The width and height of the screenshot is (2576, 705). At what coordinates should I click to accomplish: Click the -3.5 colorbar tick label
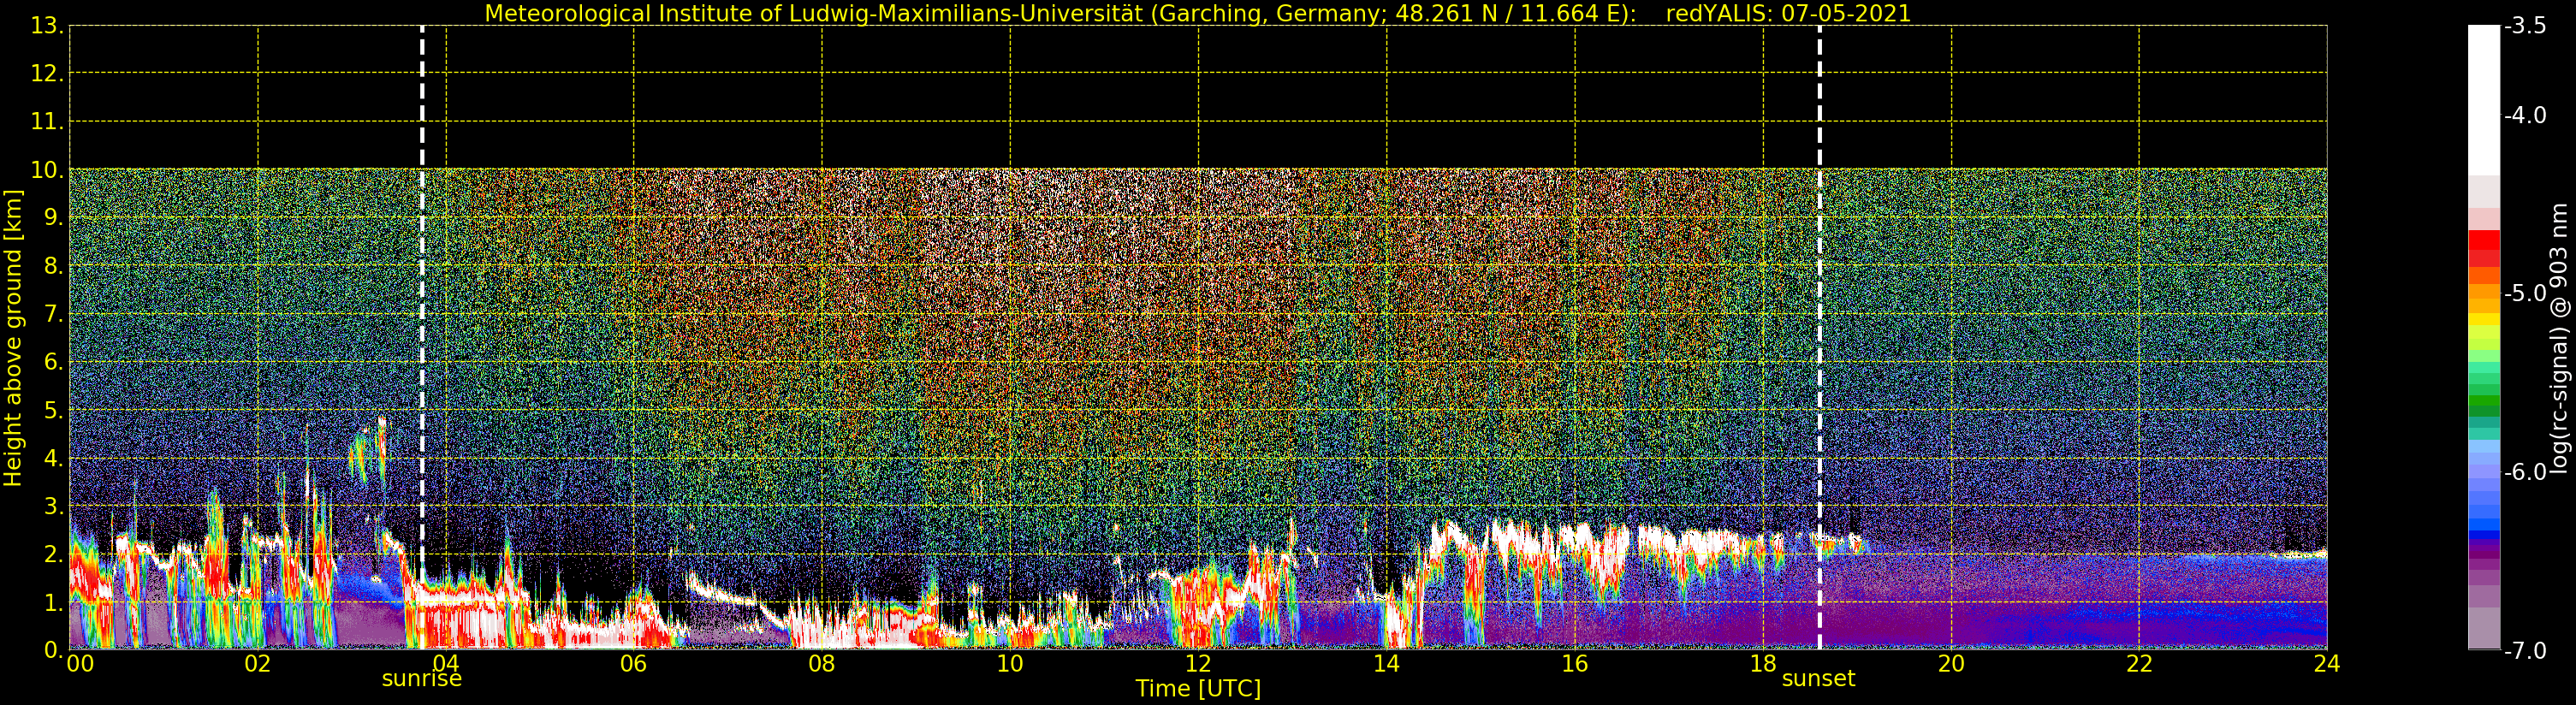[2525, 26]
